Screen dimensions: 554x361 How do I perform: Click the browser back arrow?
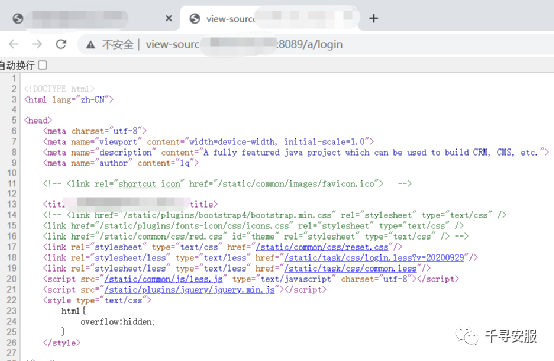click(14, 44)
